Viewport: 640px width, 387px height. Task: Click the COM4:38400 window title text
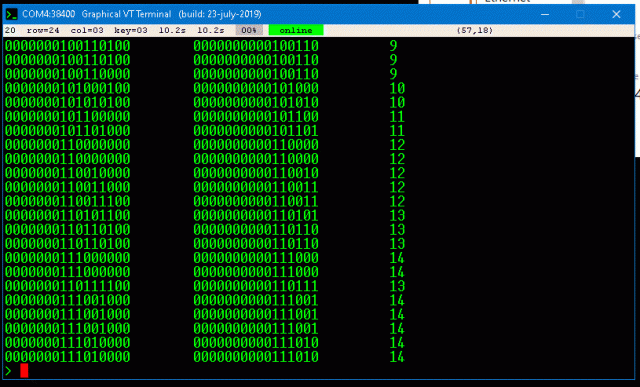(49, 14)
